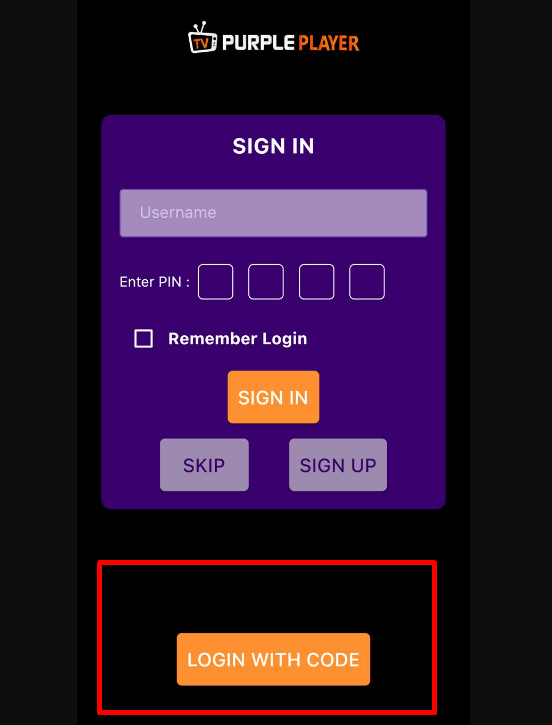552x725 pixels.
Task: Focus the Username input field
Action: point(273,213)
